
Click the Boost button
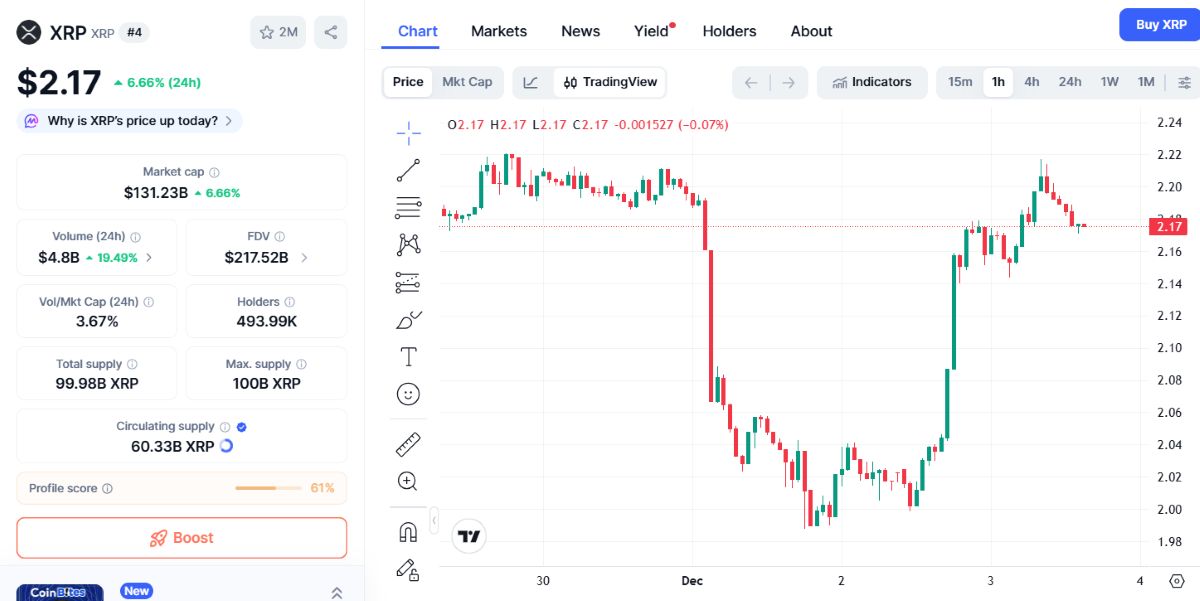182,538
